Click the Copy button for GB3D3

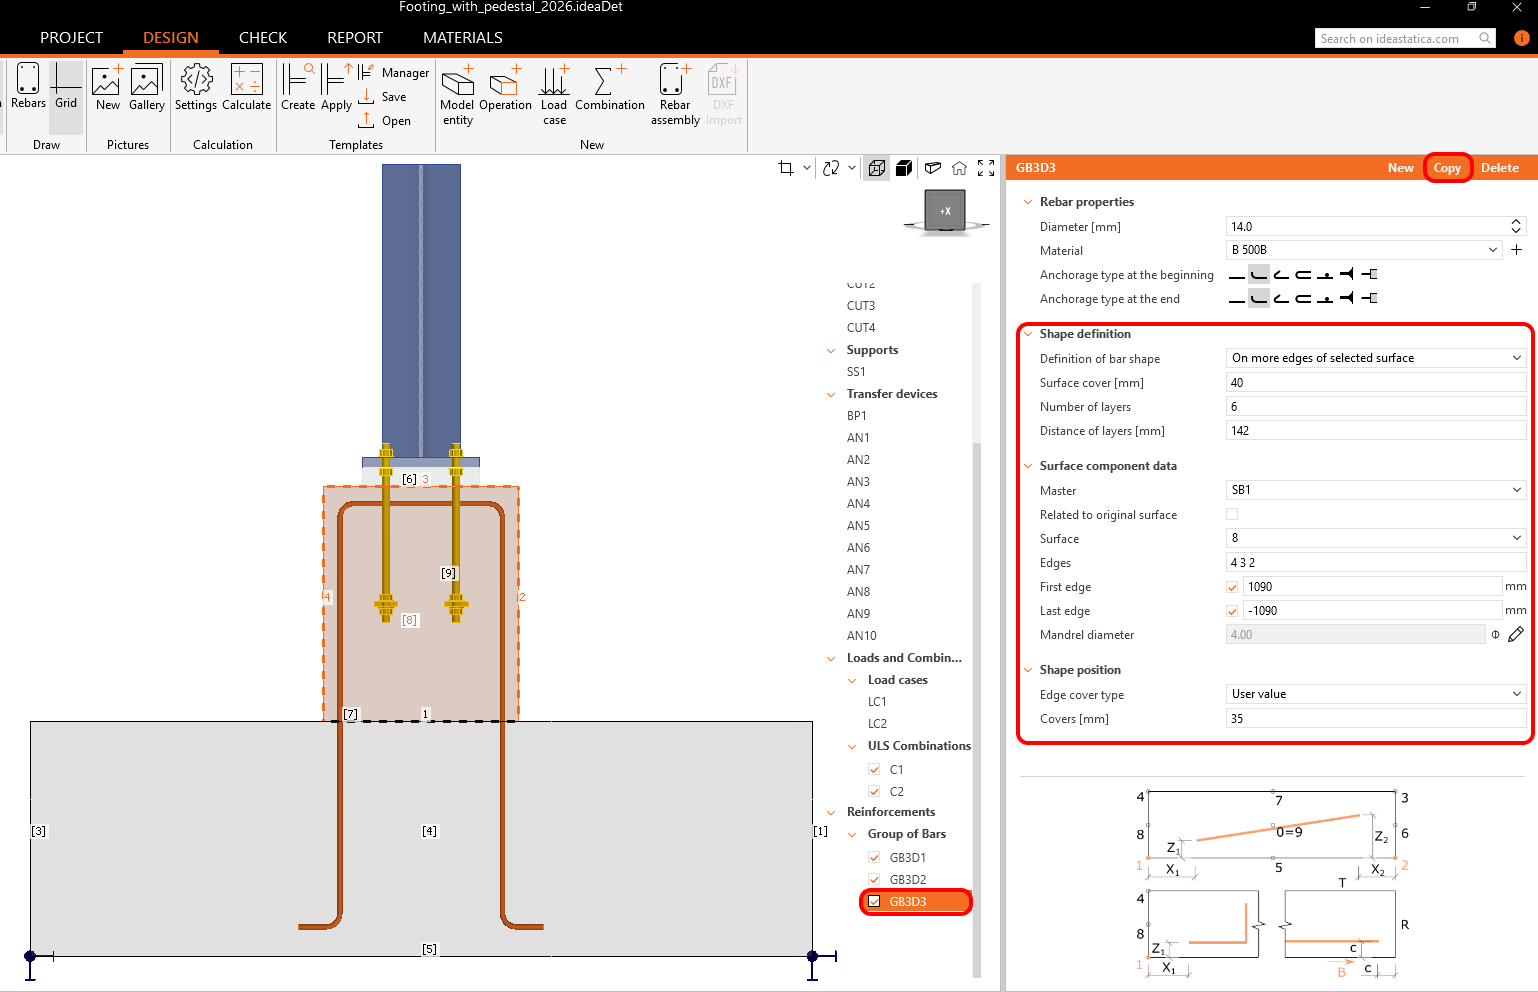(1447, 168)
